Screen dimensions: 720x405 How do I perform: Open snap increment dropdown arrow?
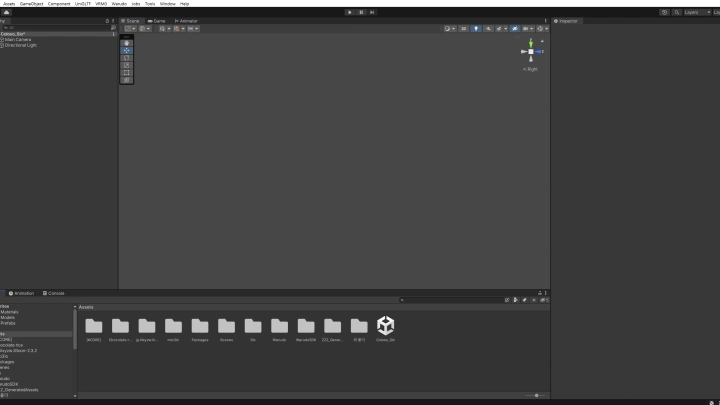point(197,28)
